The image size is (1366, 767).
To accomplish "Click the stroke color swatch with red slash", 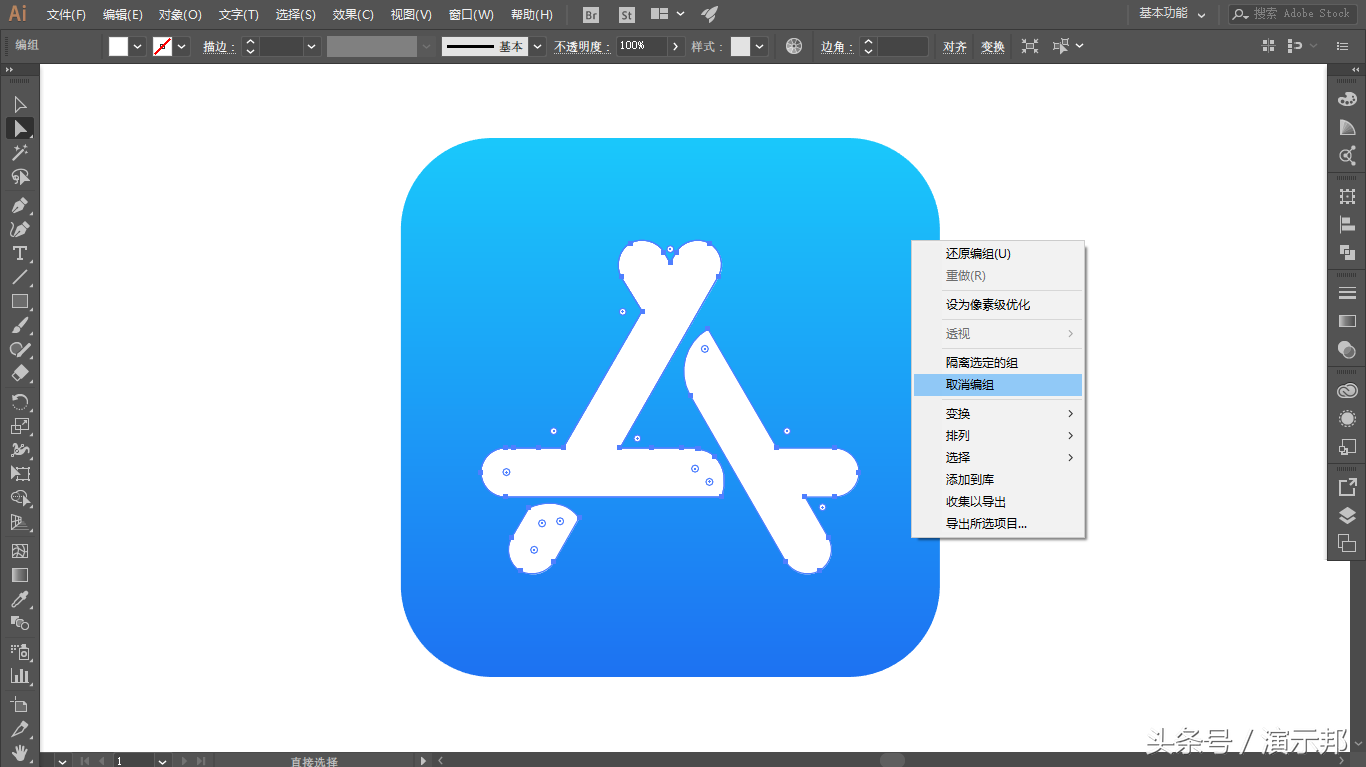I will (x=163, y=46).
